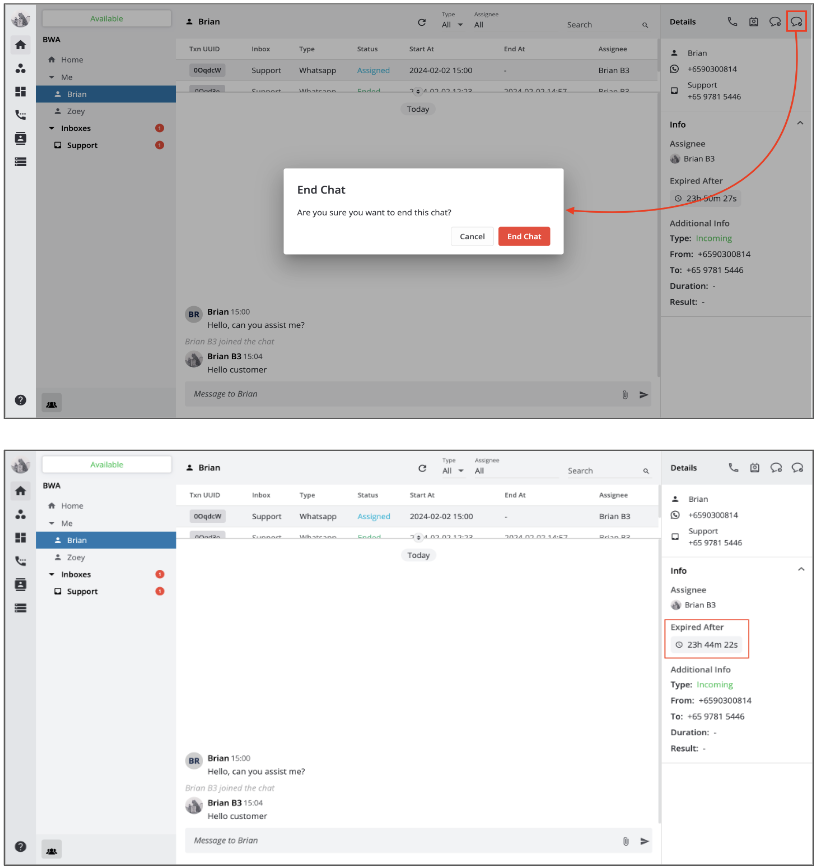Viewport: 816px width, 868px height.
Task: Open the contact card icon in upper Details header
Action: coord(753,22)
